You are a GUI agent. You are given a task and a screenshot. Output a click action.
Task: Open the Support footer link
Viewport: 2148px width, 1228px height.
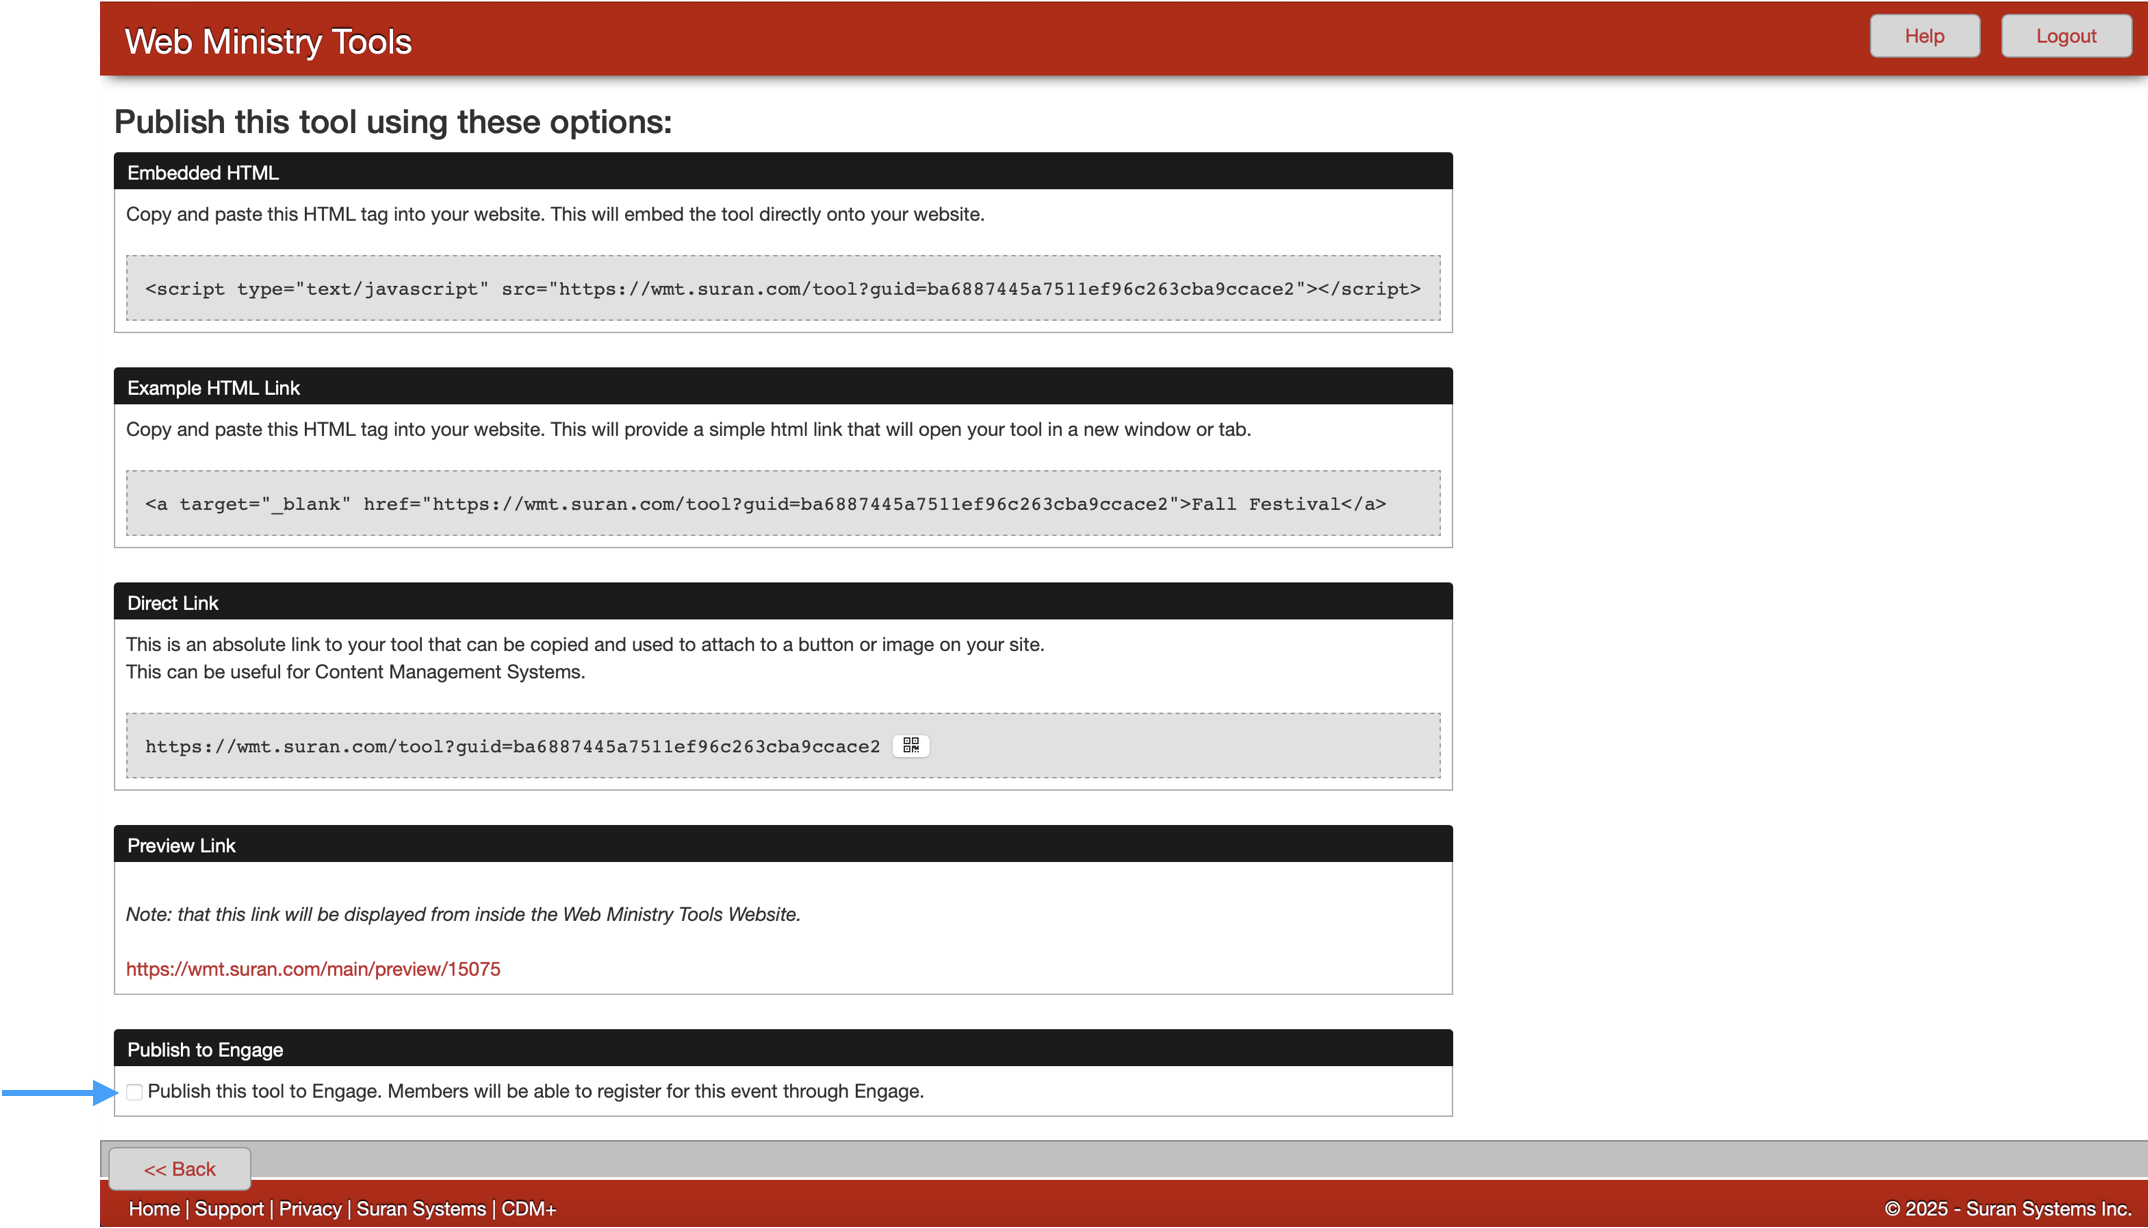click(x=229, y=1208)
